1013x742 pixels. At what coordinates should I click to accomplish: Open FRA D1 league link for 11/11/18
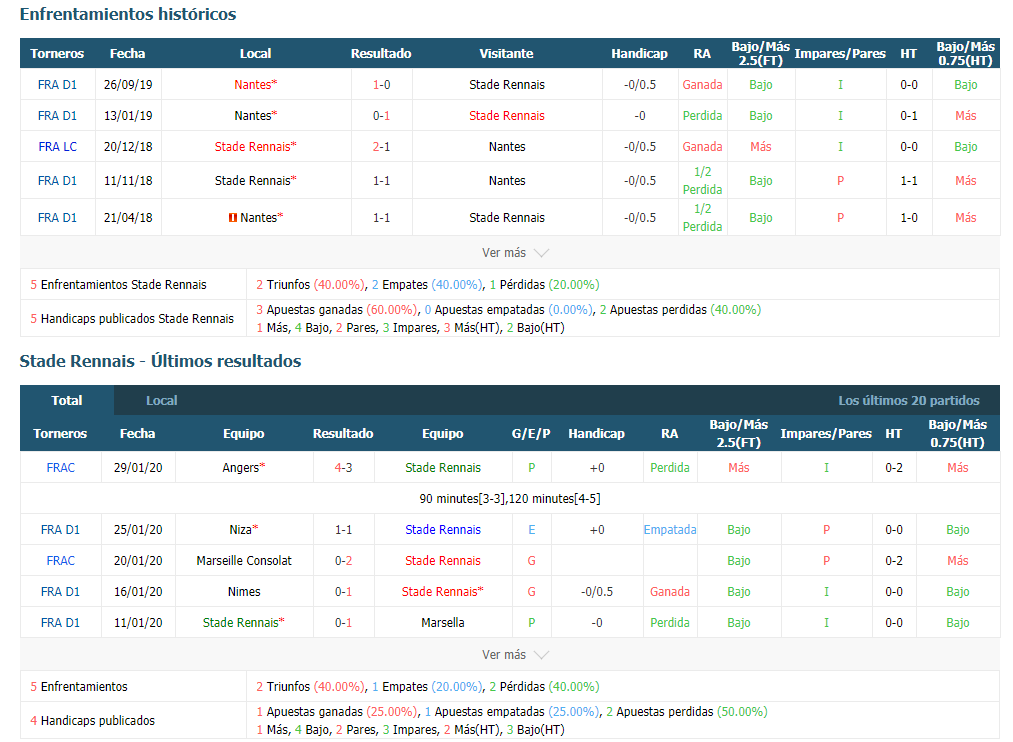click(x=57, y=181)
